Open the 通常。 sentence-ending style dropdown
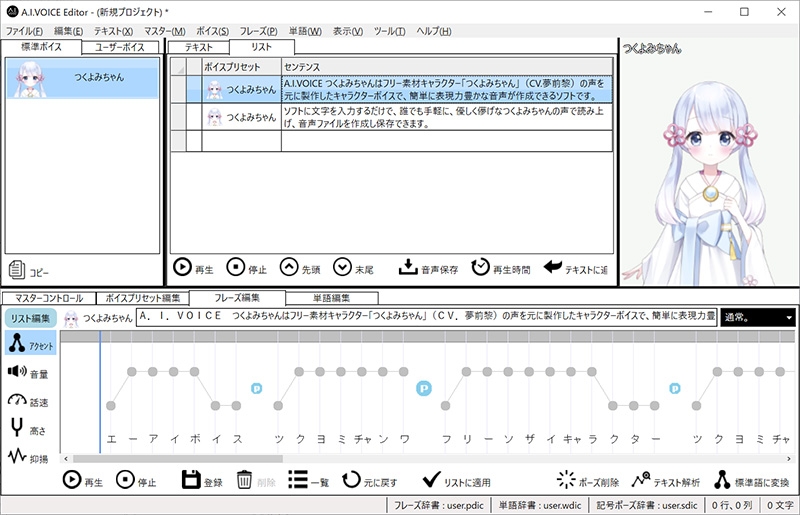 [758, 317]
